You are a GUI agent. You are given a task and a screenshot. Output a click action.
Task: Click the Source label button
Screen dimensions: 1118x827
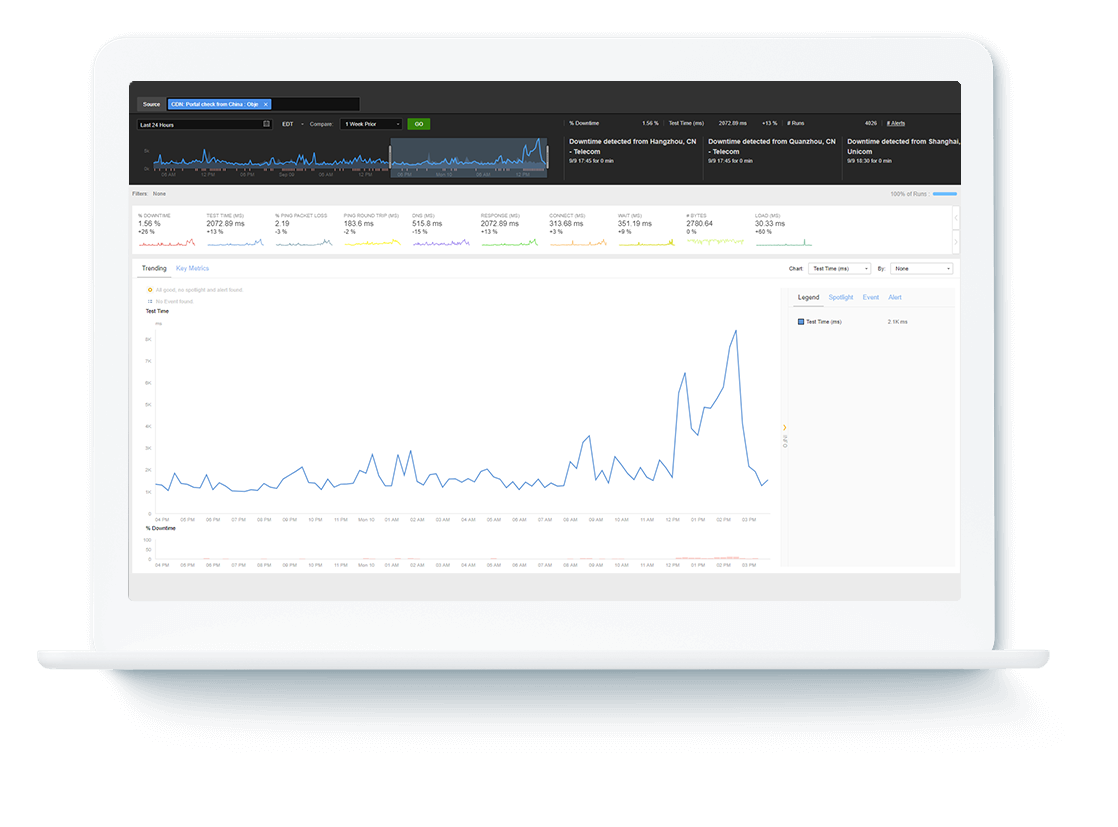pyautogui.click(x=151, y=104)
